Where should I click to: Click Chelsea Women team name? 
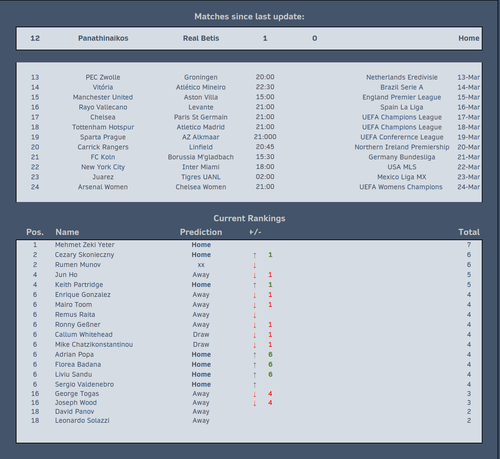pos(201,187)
